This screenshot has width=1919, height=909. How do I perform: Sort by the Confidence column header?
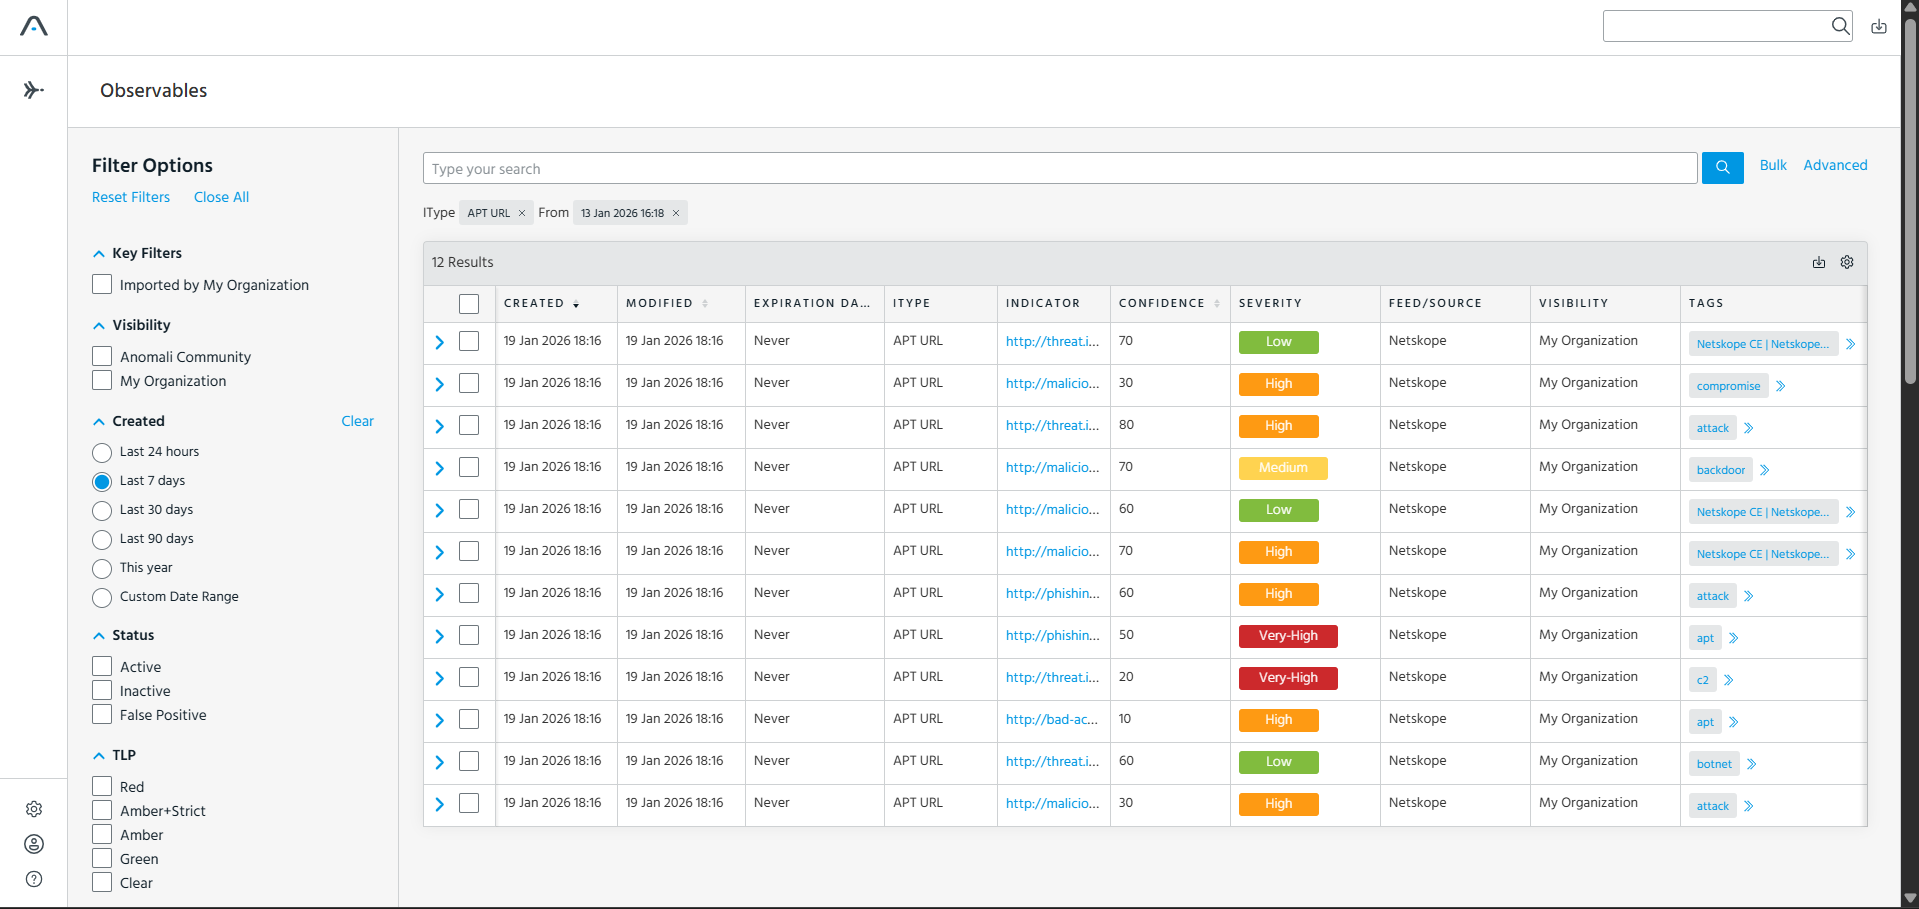coord(1162,303)
